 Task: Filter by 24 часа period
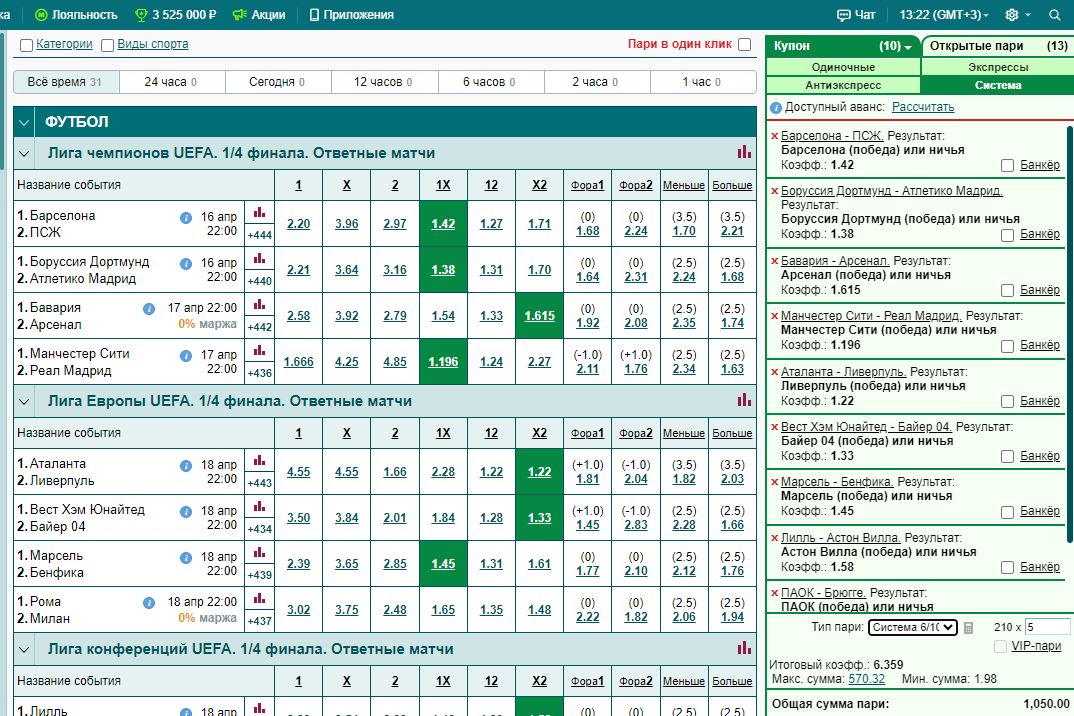(172, 82)
